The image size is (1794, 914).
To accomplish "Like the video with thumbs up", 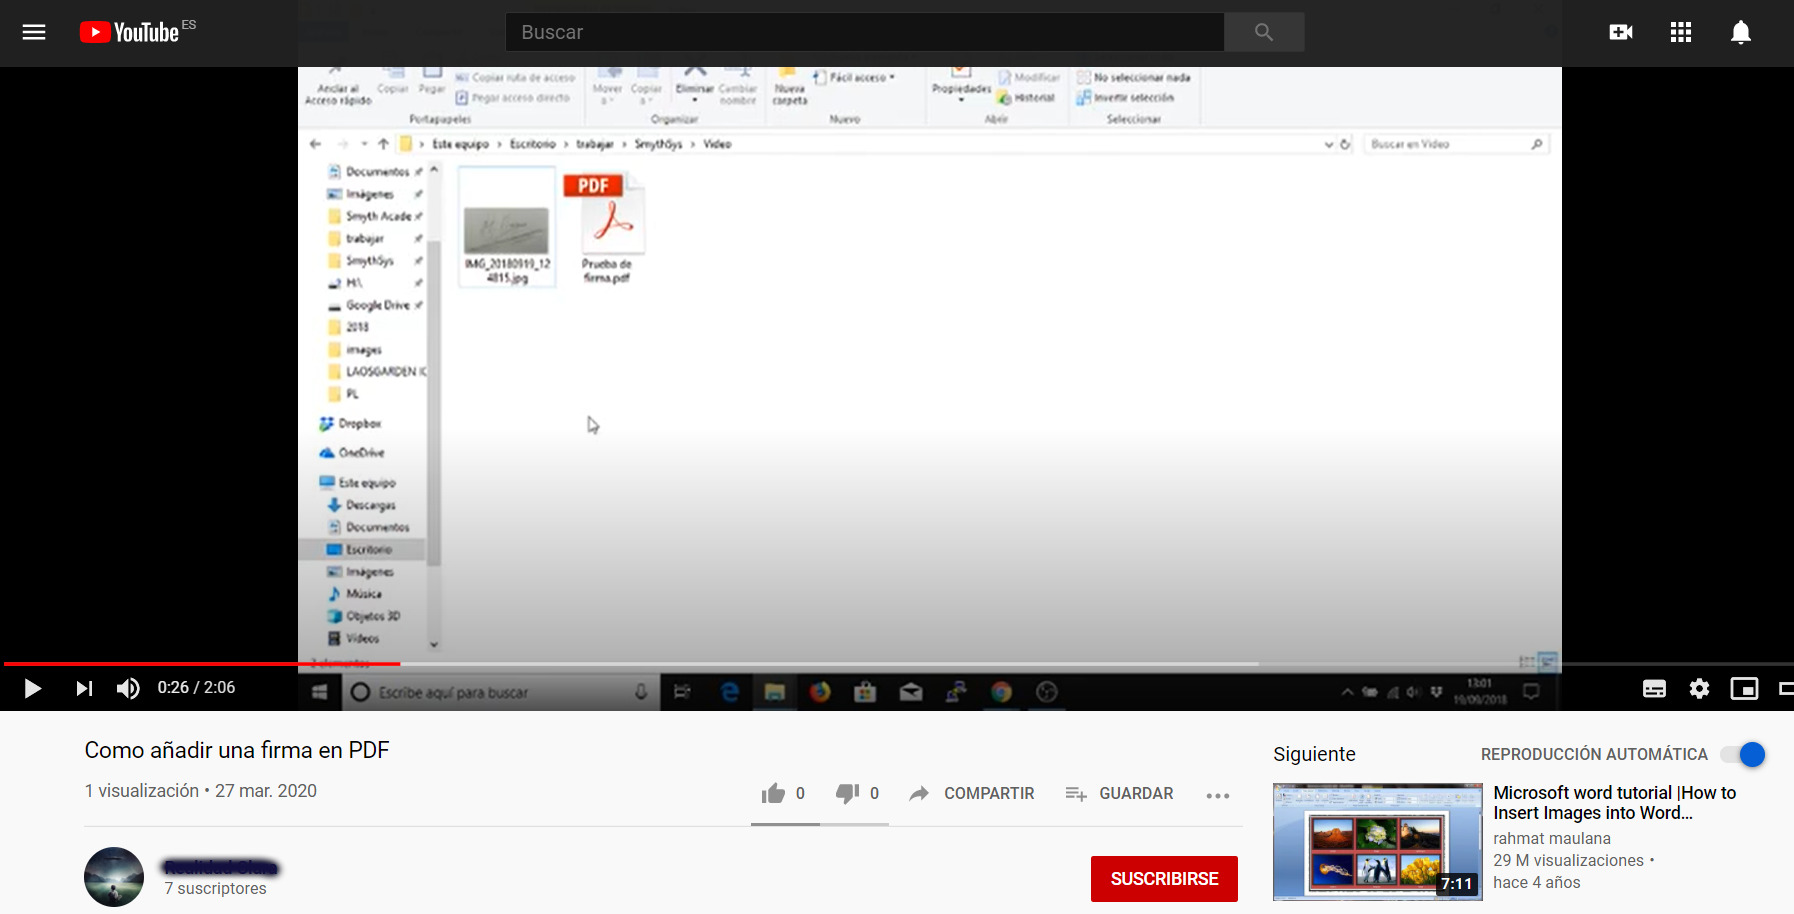I will (773, 794).
